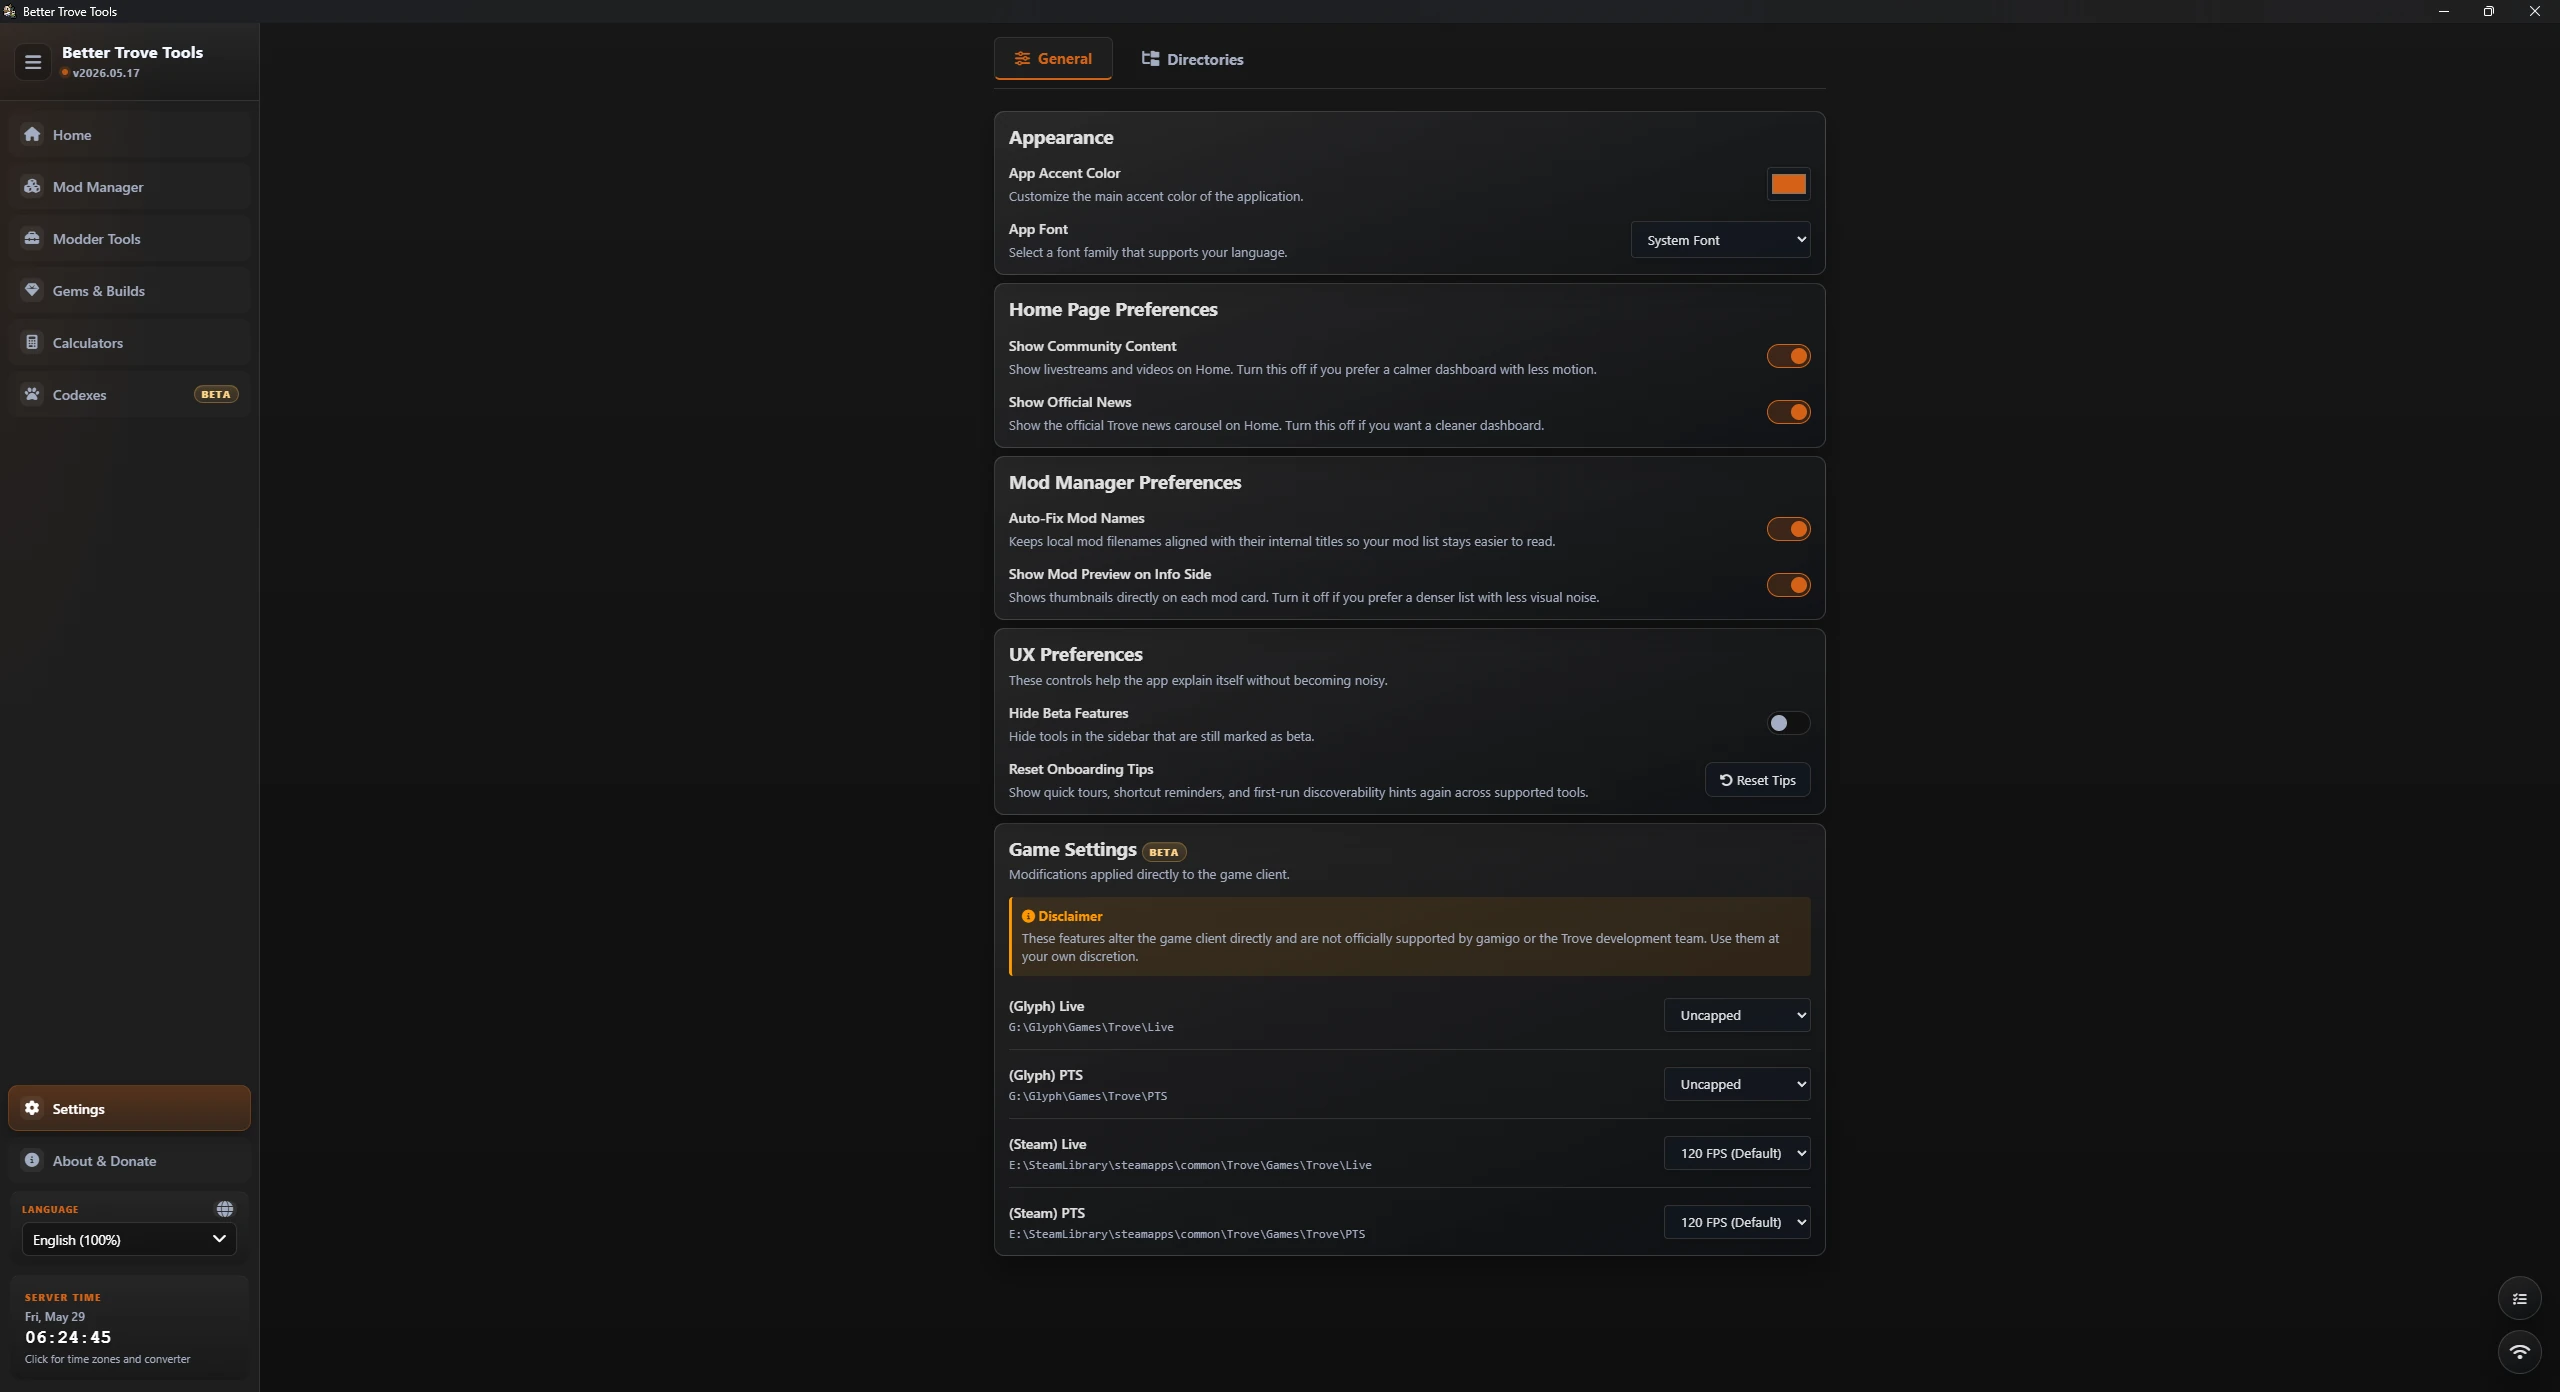Turn off Show Mod Preview on Info Side

point(1788,585)
